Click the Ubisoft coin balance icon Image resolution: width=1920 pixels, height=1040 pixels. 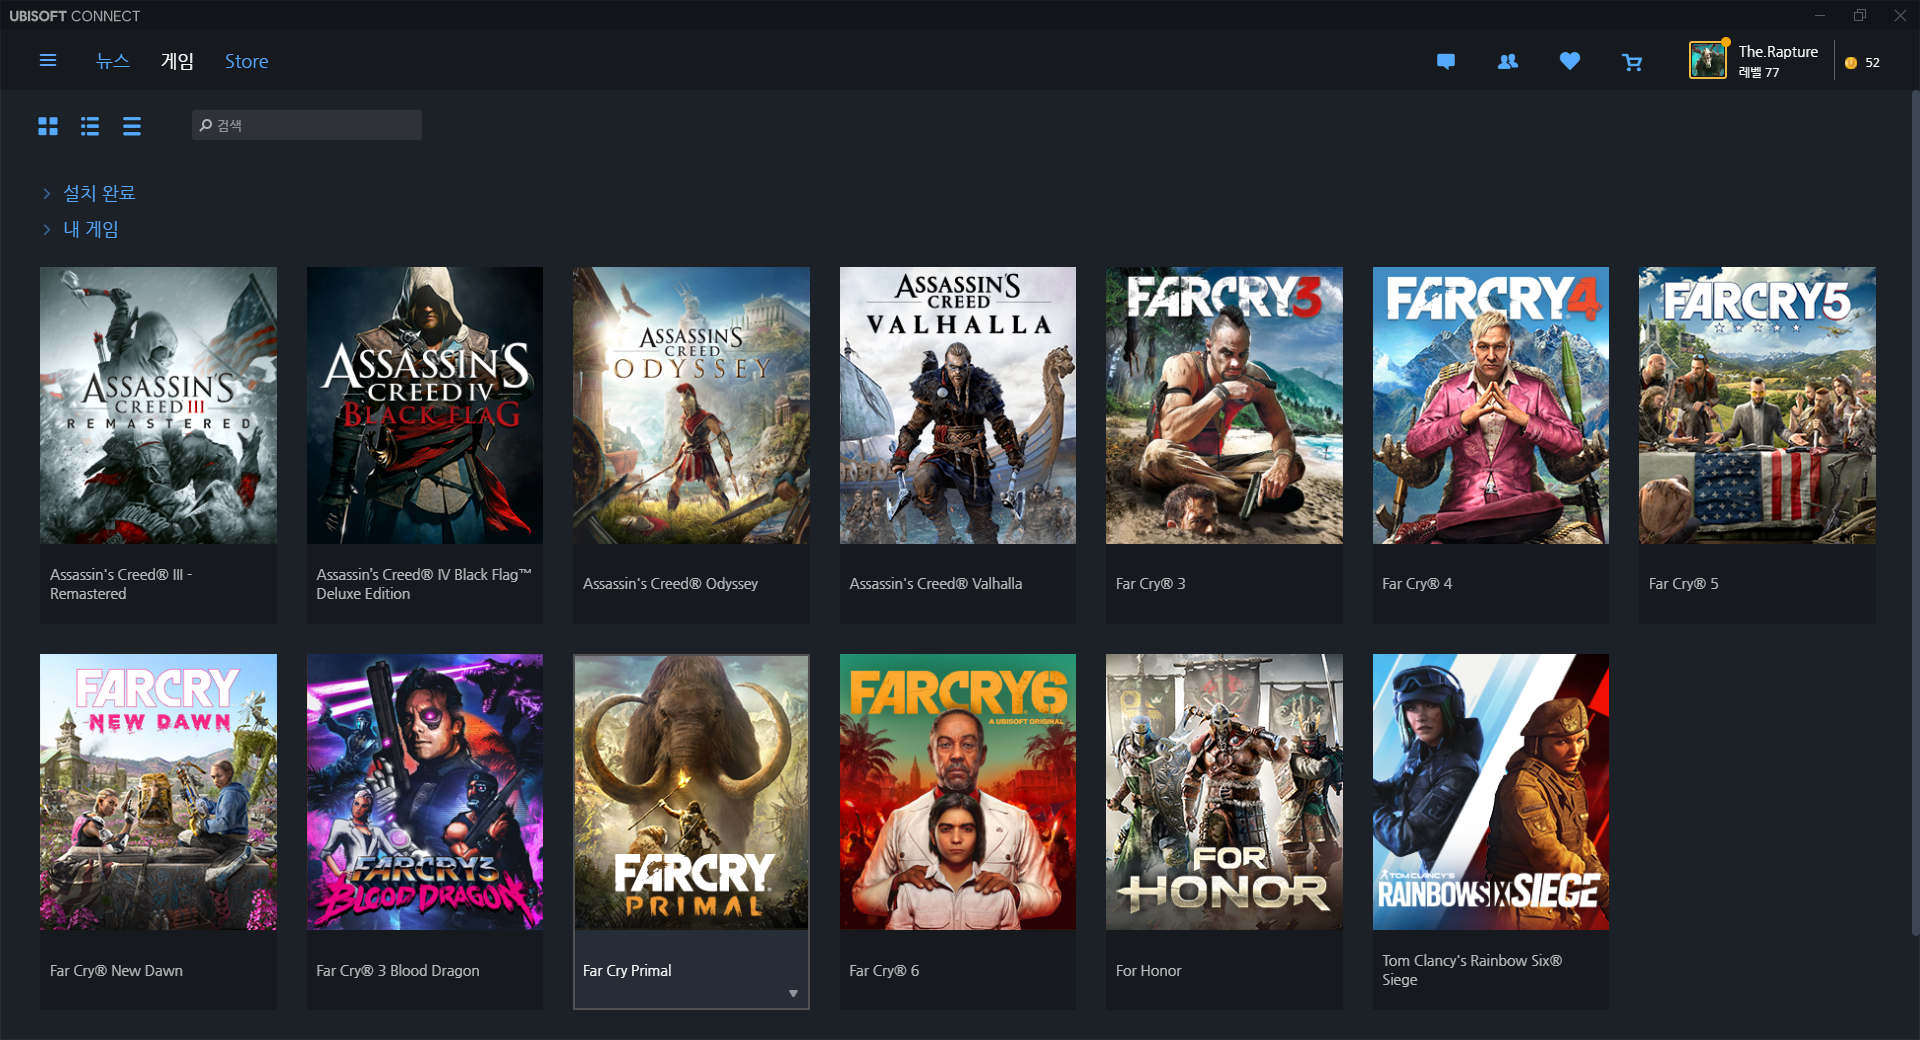pos(1851,62)
